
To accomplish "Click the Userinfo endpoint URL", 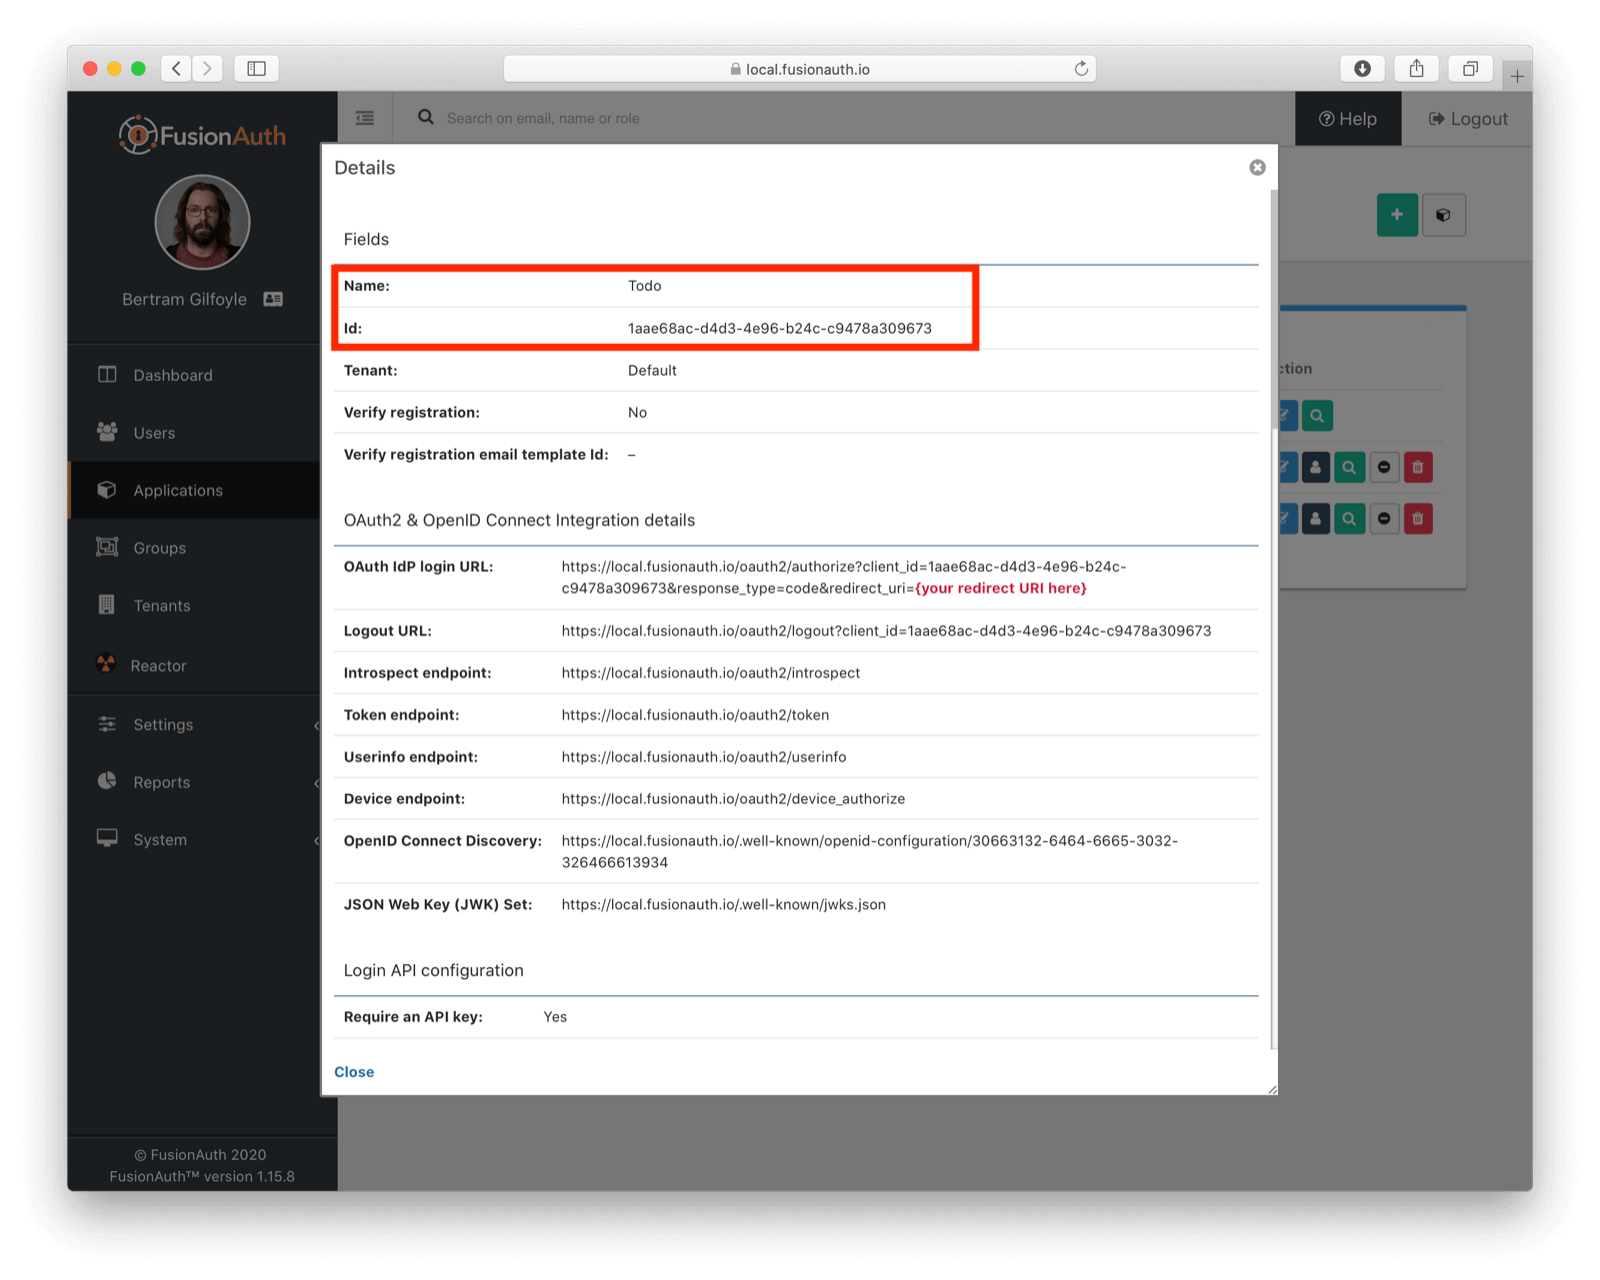I will pos(704,757).
